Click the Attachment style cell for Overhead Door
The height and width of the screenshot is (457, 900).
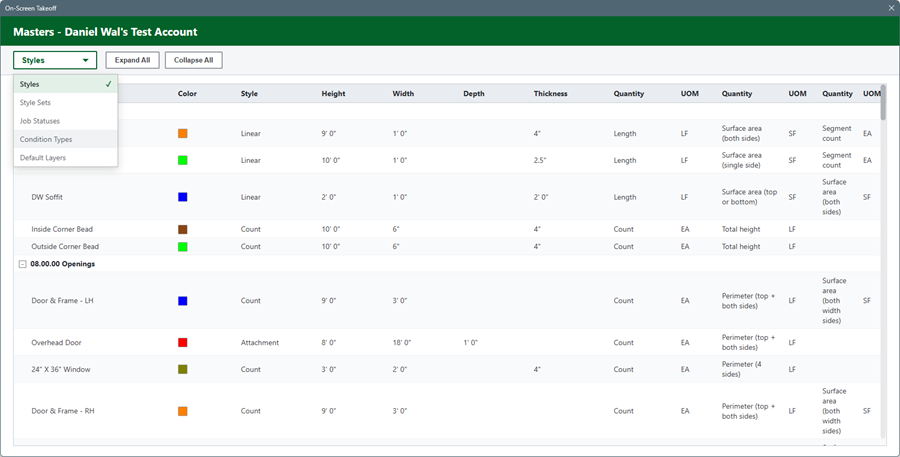click(259, 342)
